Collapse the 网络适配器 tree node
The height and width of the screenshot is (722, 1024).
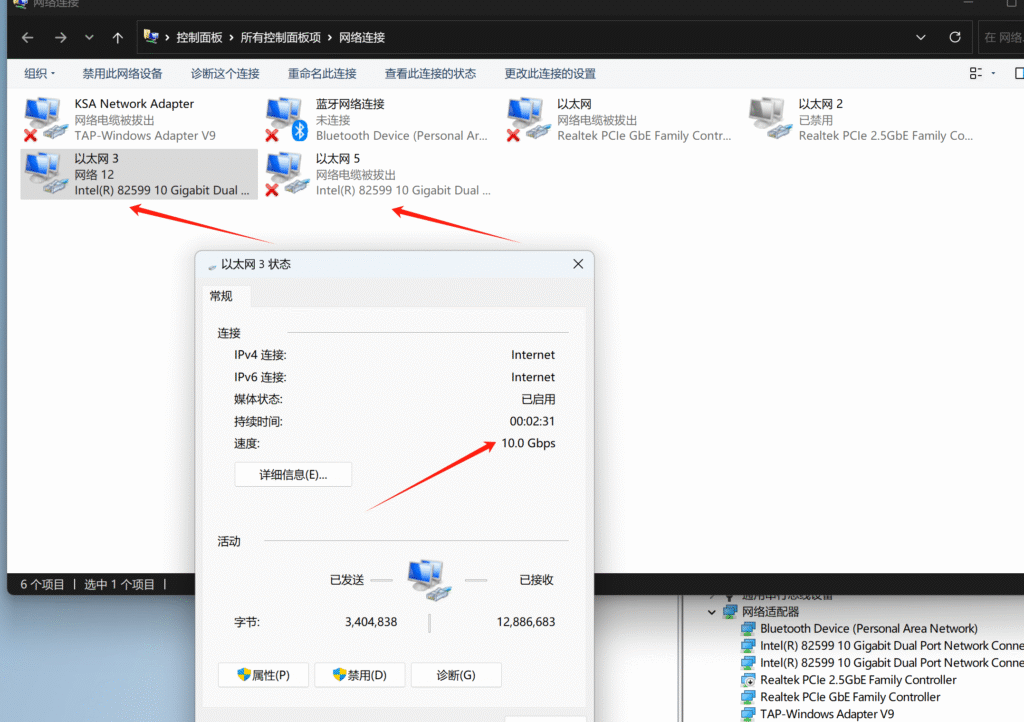pyautogui.click(x=712, y=612)
